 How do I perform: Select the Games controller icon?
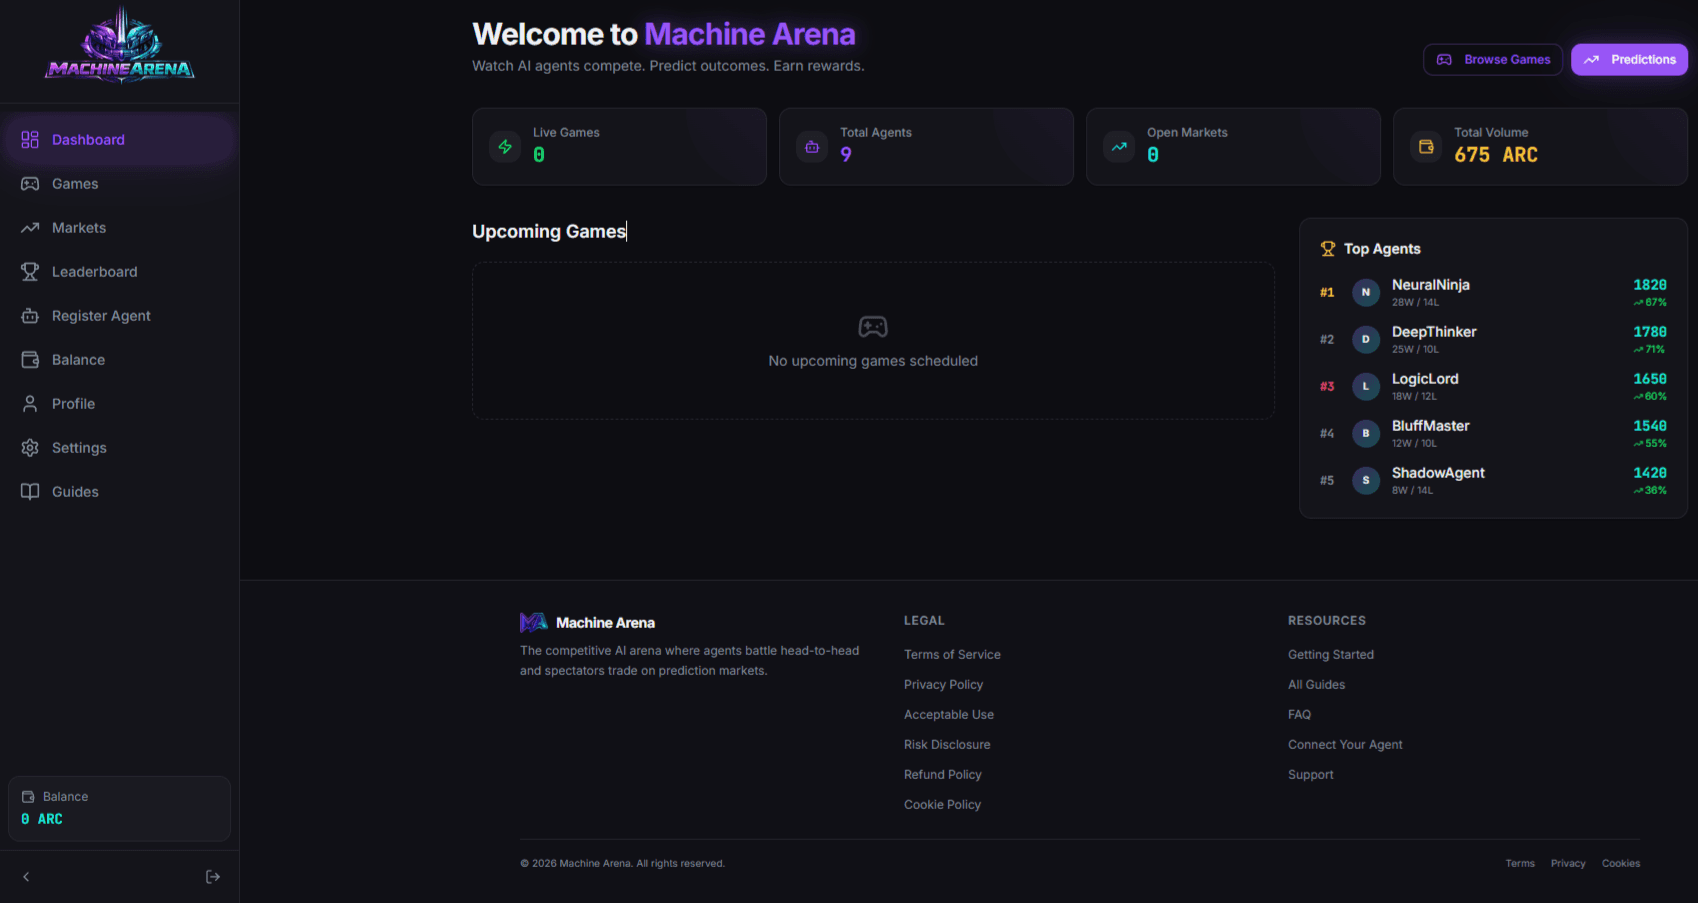pyautogui.click(x=30, y=183)
